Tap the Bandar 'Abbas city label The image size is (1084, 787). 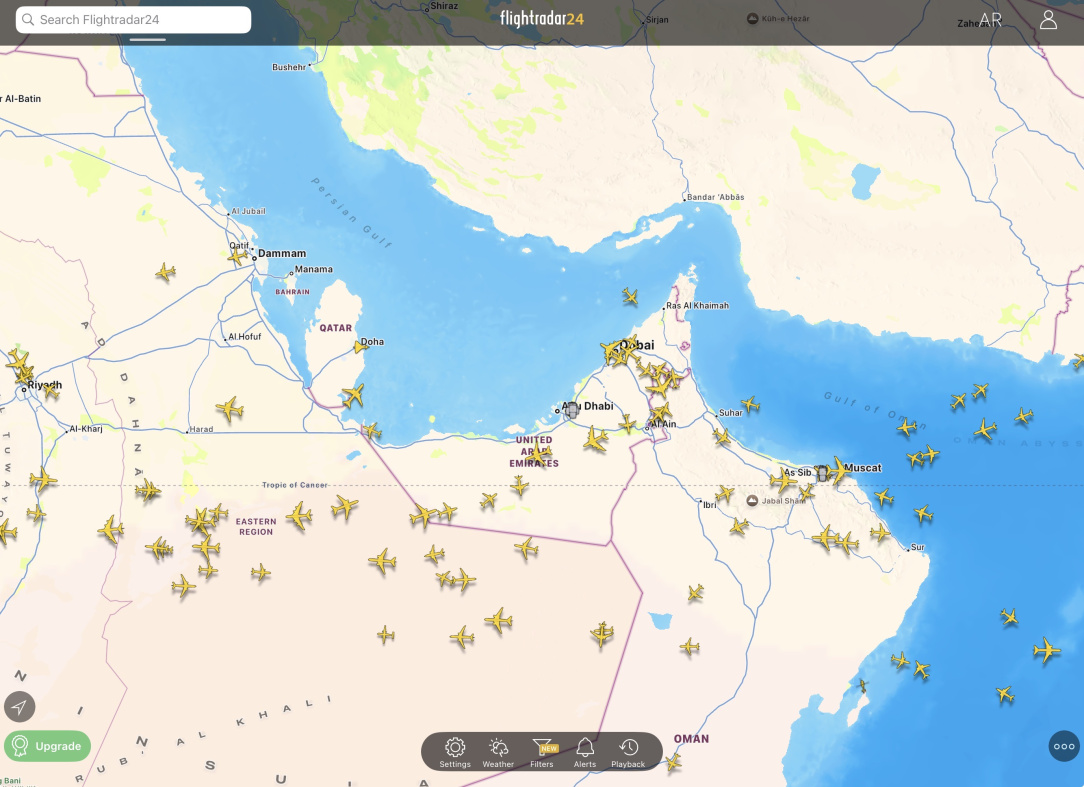(x=716, y=197)
